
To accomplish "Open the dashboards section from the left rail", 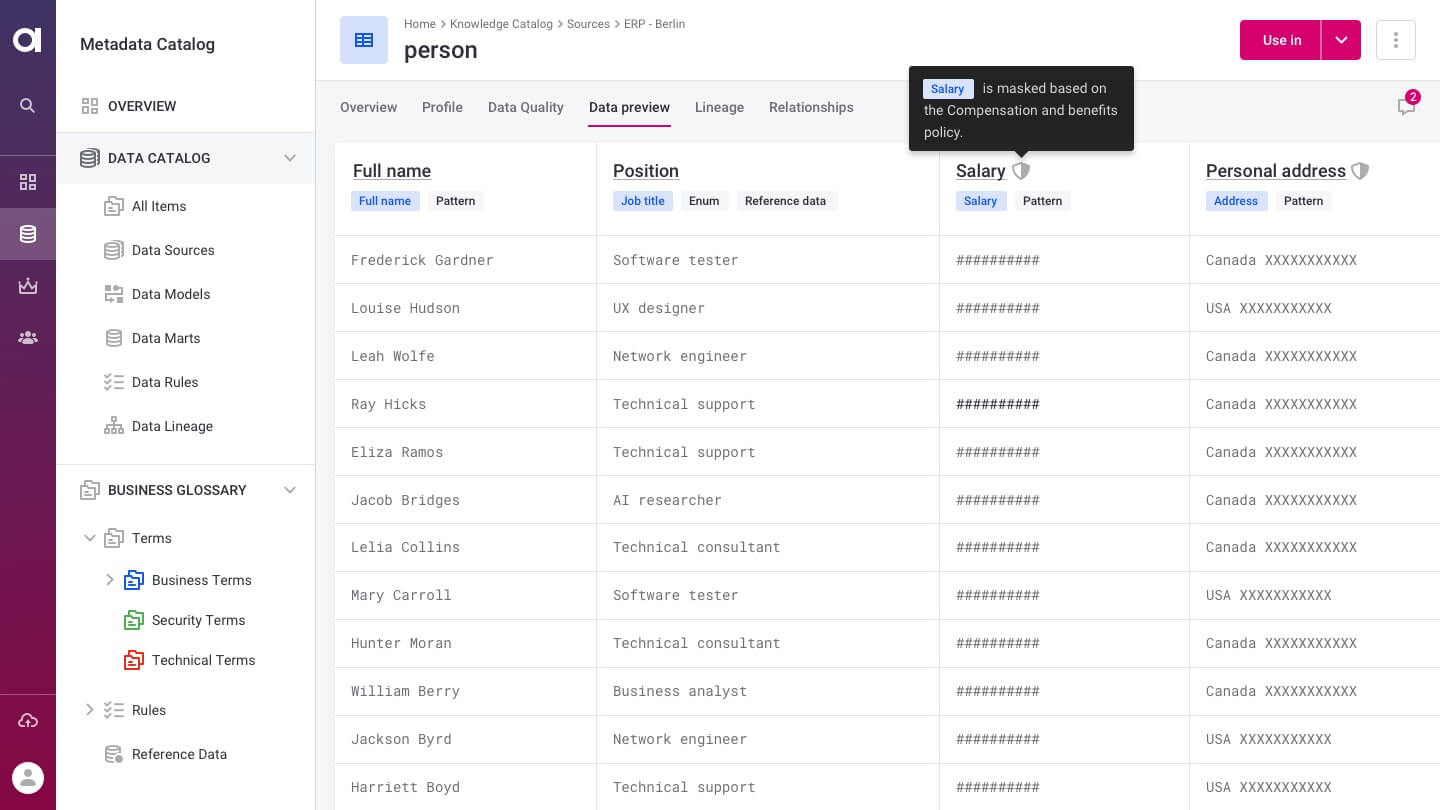I will click(27, 182).
